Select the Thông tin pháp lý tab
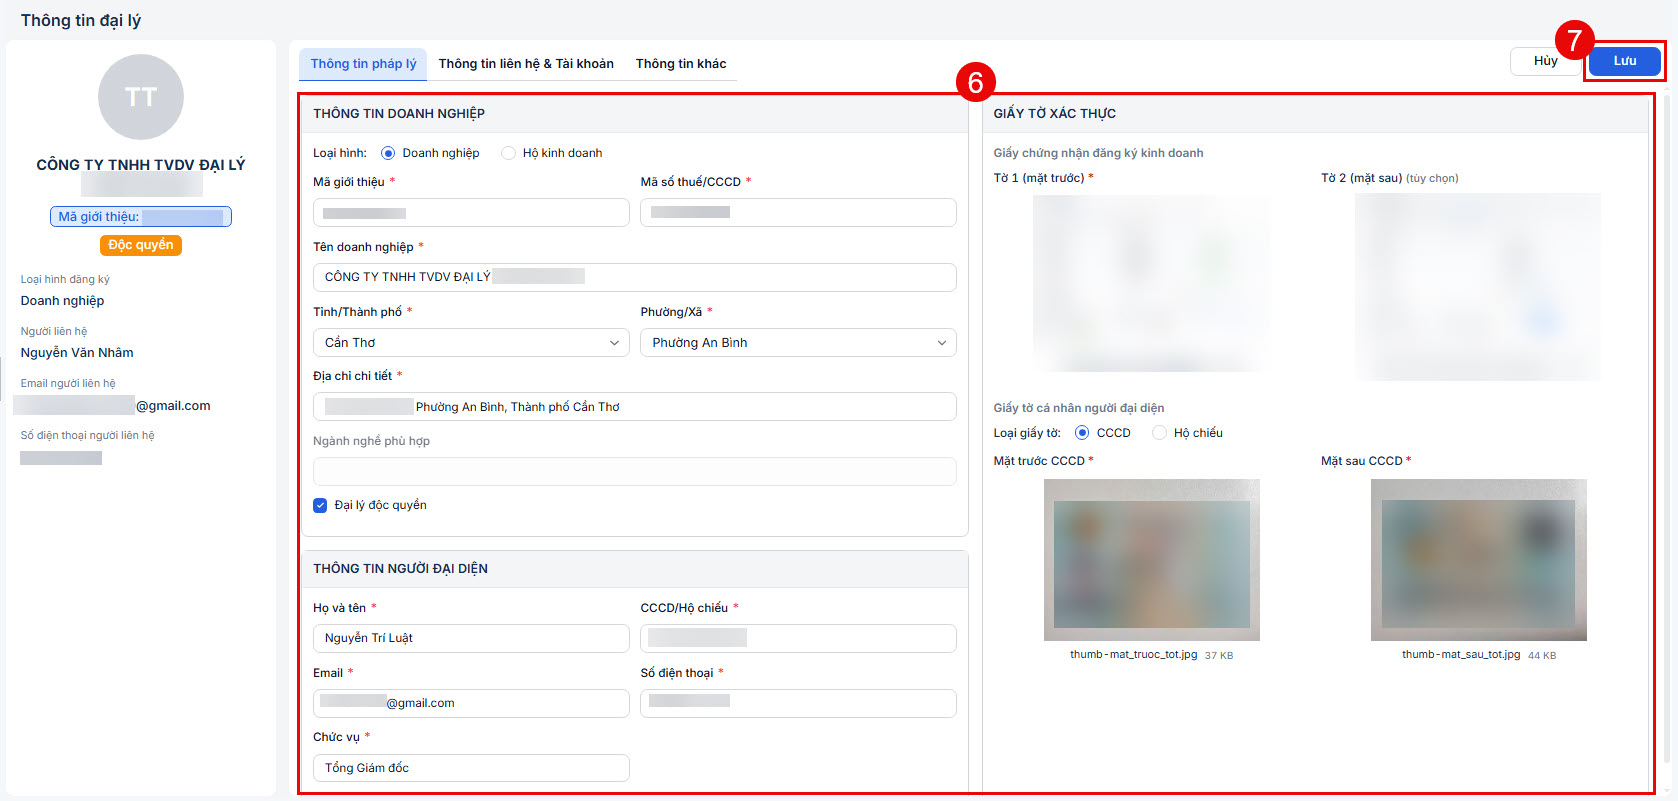The width and height of the screenshot is (1678, 801). click(363, 64)
